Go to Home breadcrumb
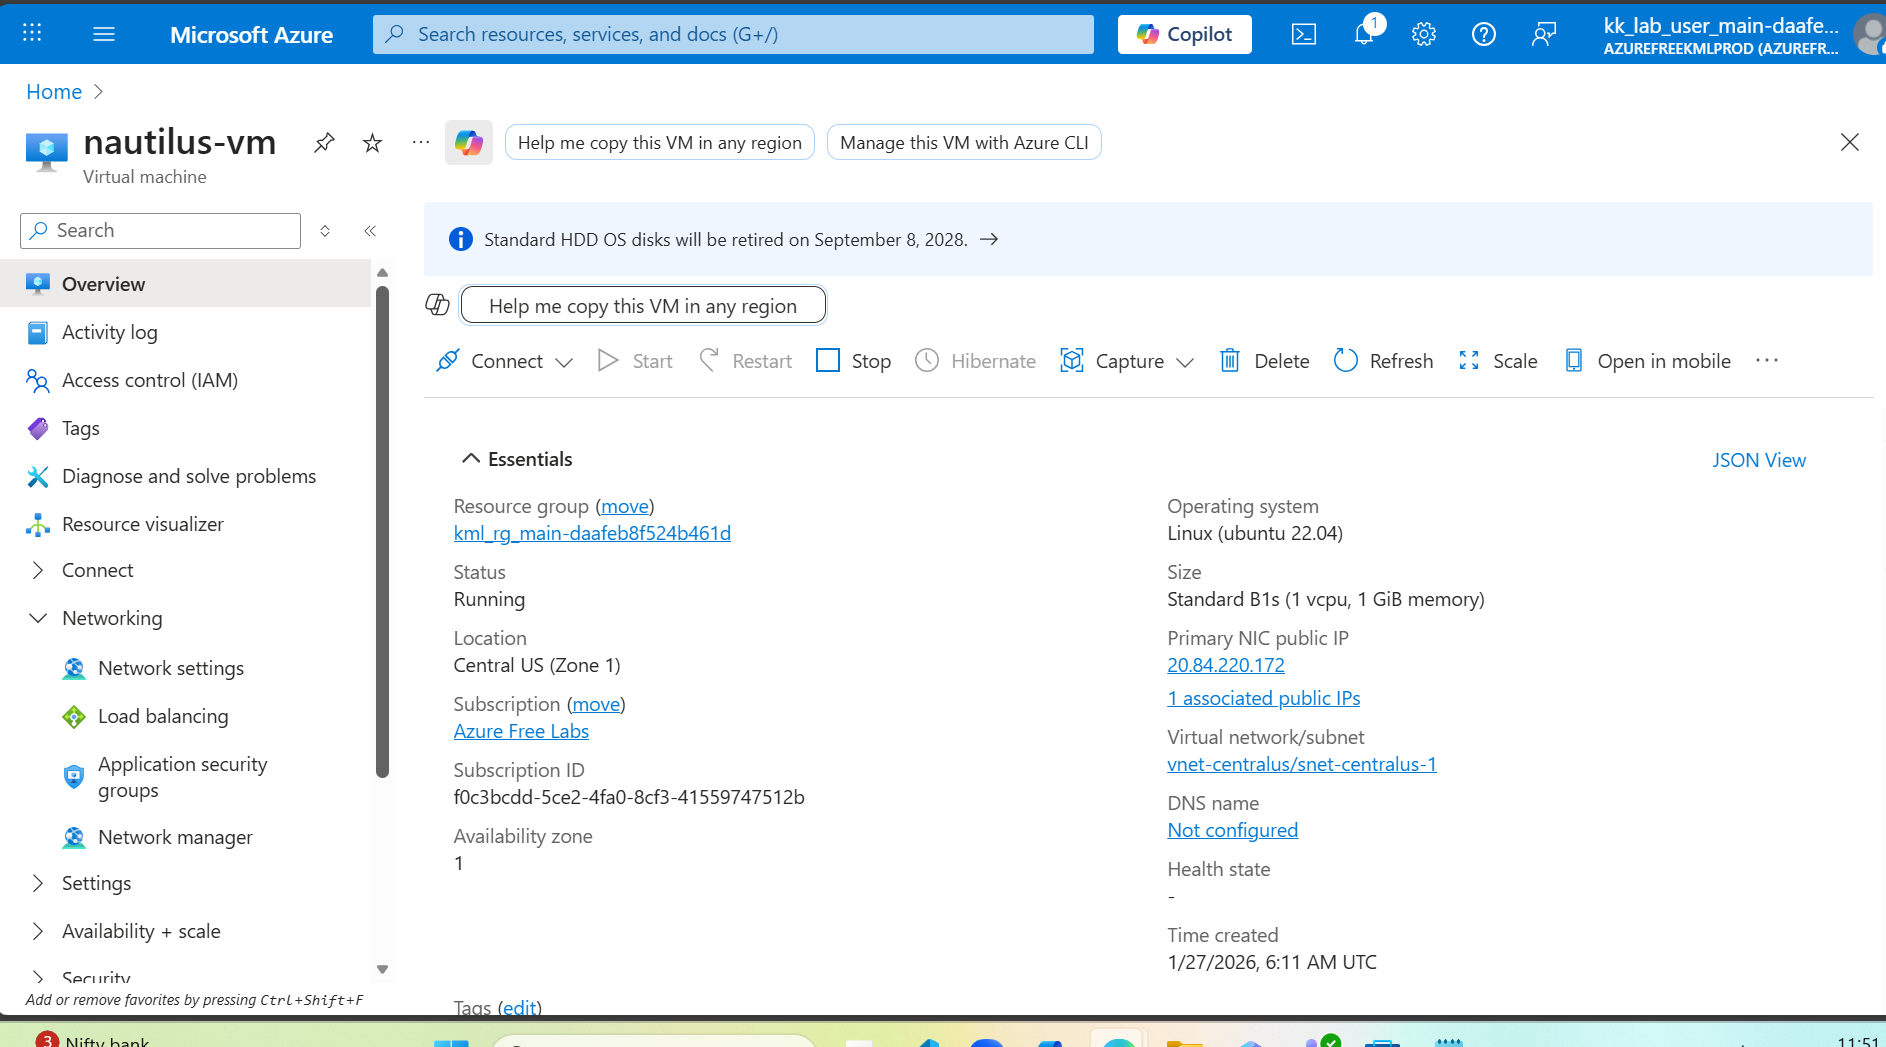This screenshot has height=1047, width=1886. pos(54,92)
